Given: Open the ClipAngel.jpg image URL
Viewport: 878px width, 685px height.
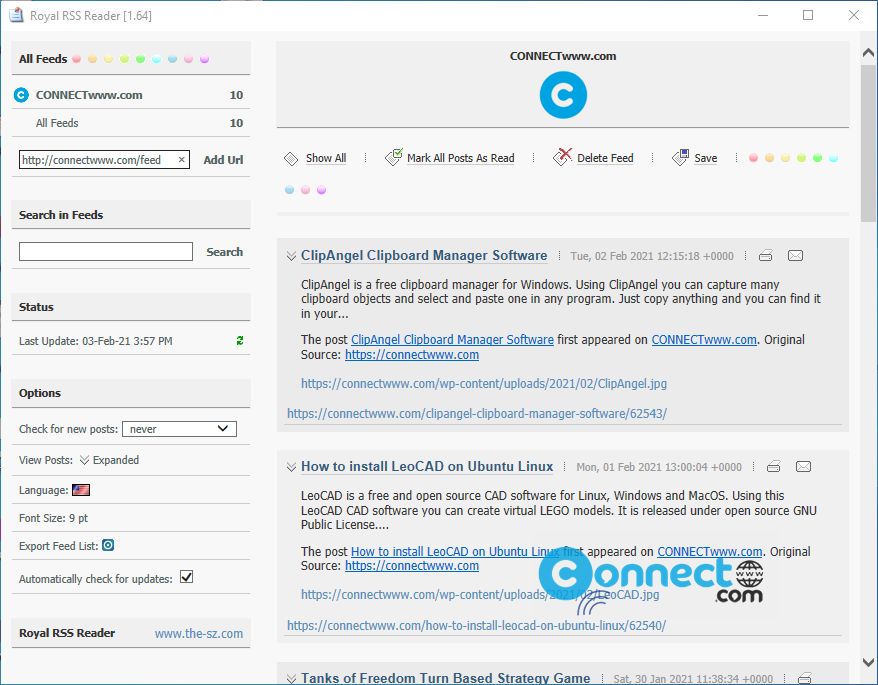Looking at the screenshot, I should coord(484,384).
